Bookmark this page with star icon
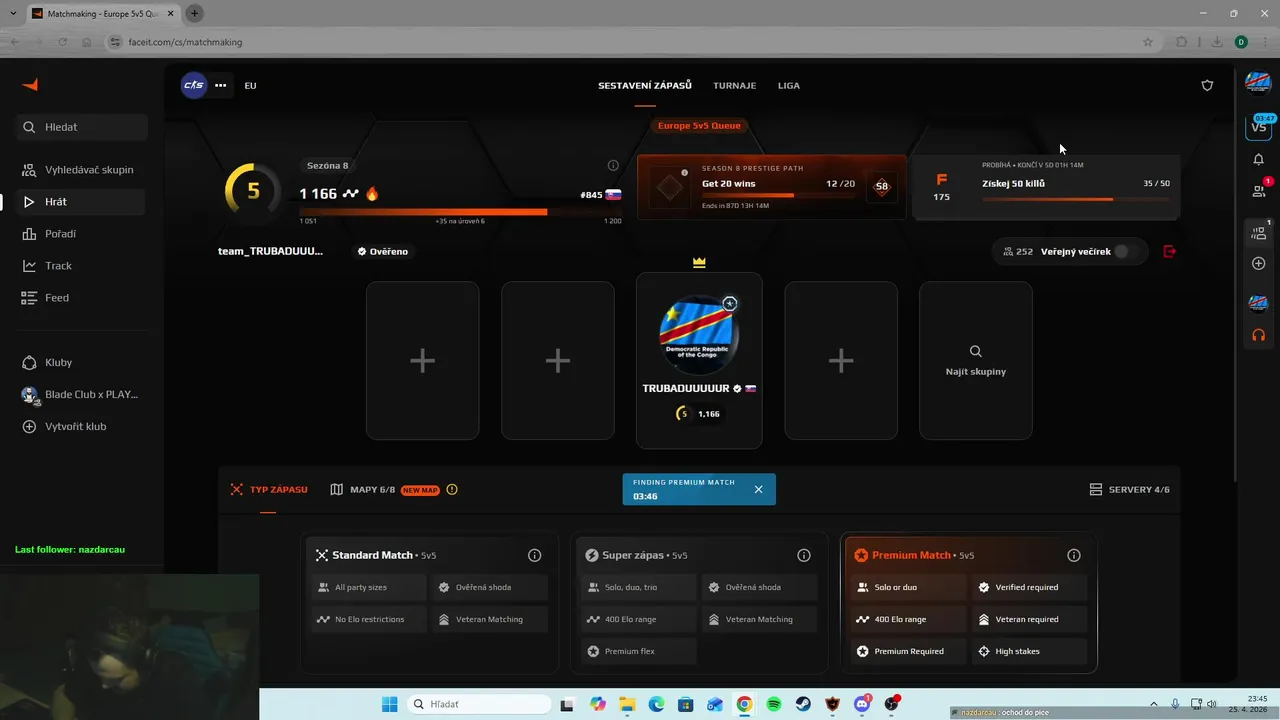1280x720 pixels. [x=1148, y=42]
